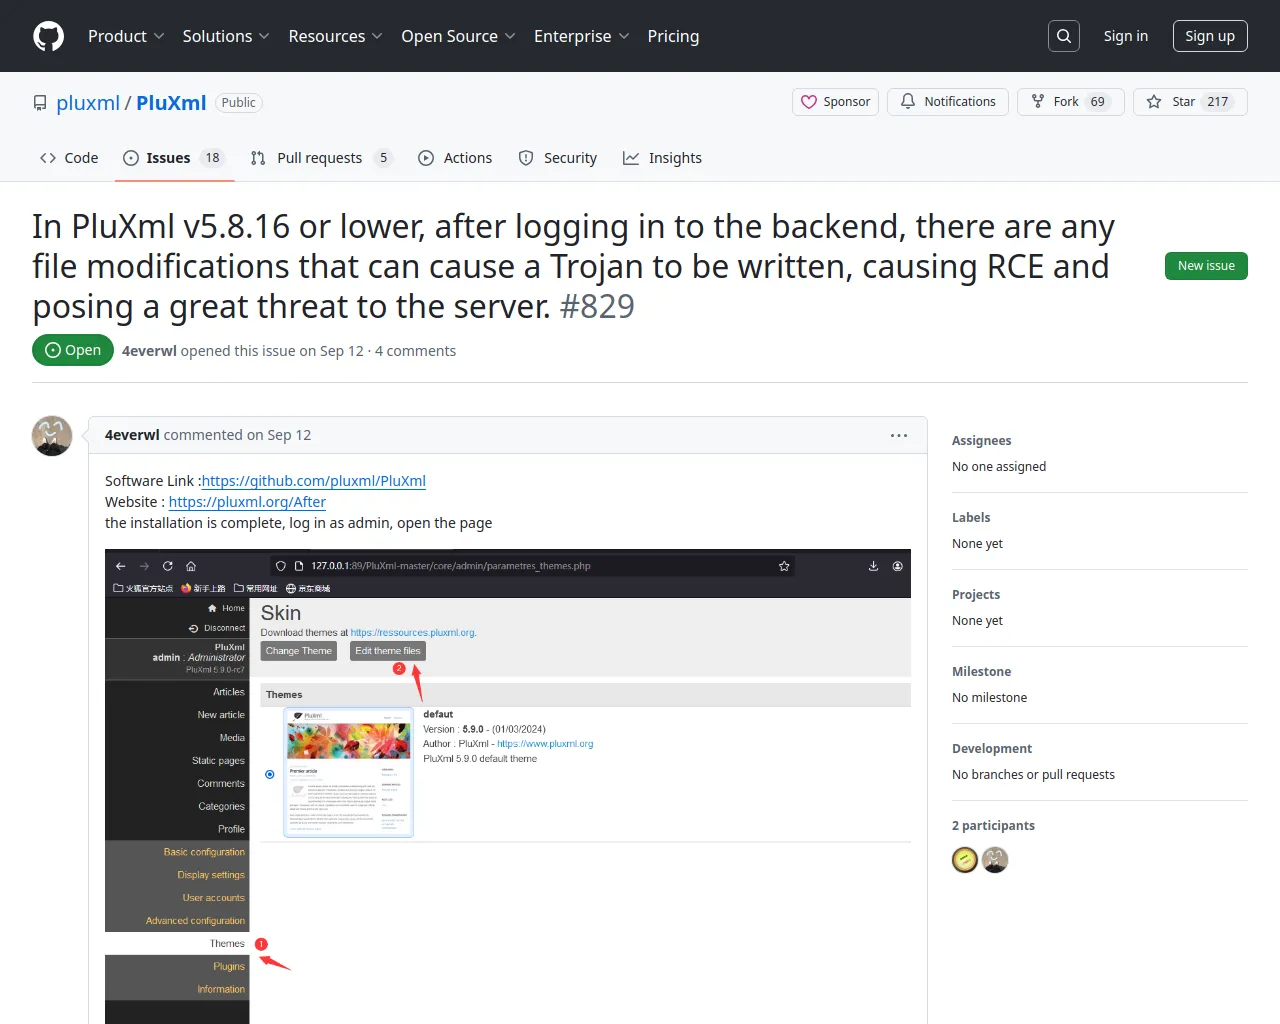Expand the Resources dropdown

(x=335, y=36)
